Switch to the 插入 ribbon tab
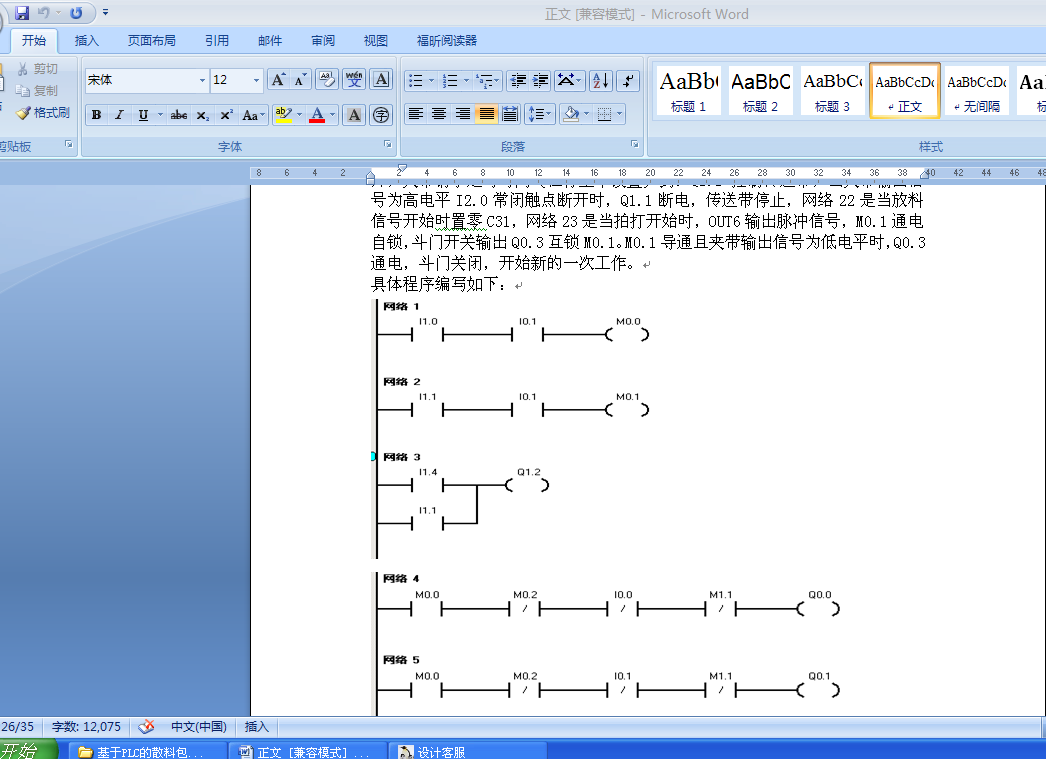This screenshot has width=1046, height=759. coord(87,41)
